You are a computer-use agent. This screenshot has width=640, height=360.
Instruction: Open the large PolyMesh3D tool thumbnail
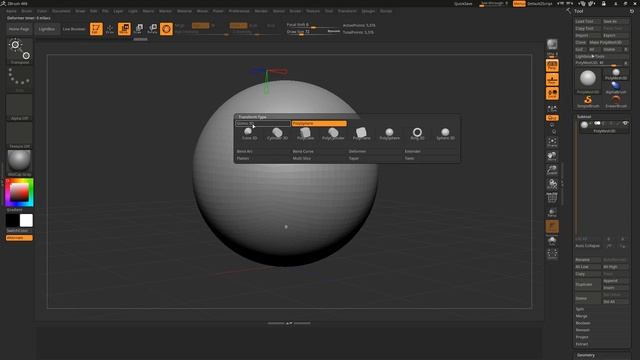pyautogui.click(x=588, y=81)
